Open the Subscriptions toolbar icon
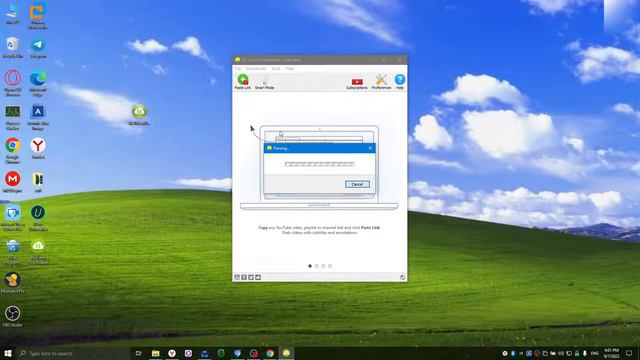Image resolution: width=640 pixels, height=360 pixels. [357, 82]
